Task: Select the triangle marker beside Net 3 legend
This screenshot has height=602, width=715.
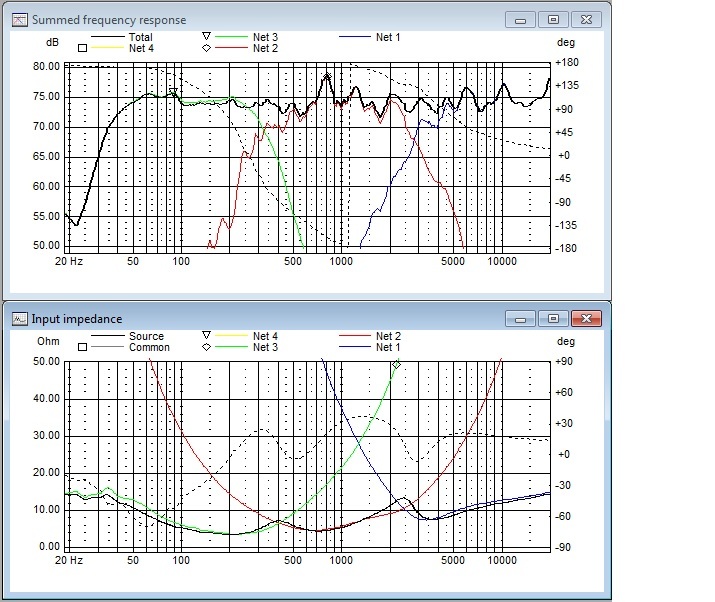Action: coord(206,37)
